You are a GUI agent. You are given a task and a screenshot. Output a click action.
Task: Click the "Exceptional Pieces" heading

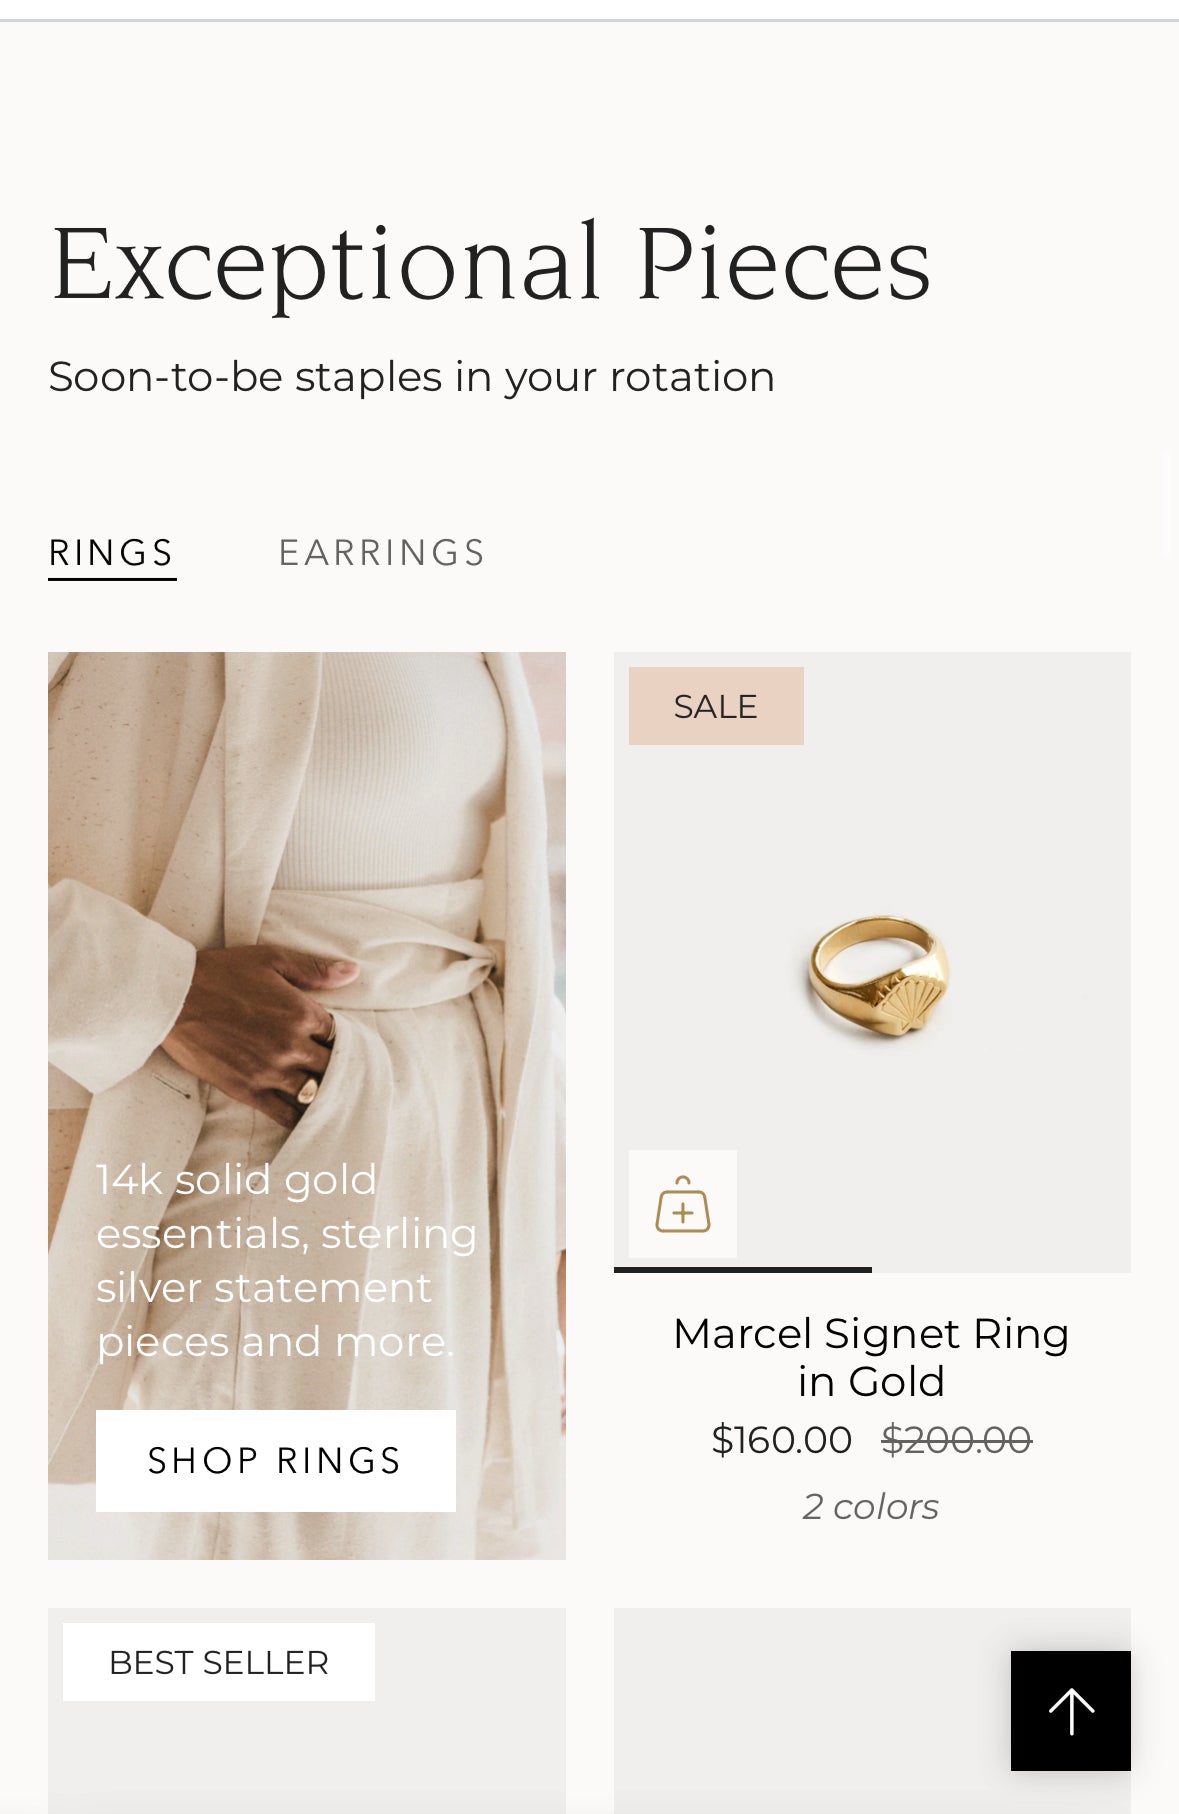[491, 264]
